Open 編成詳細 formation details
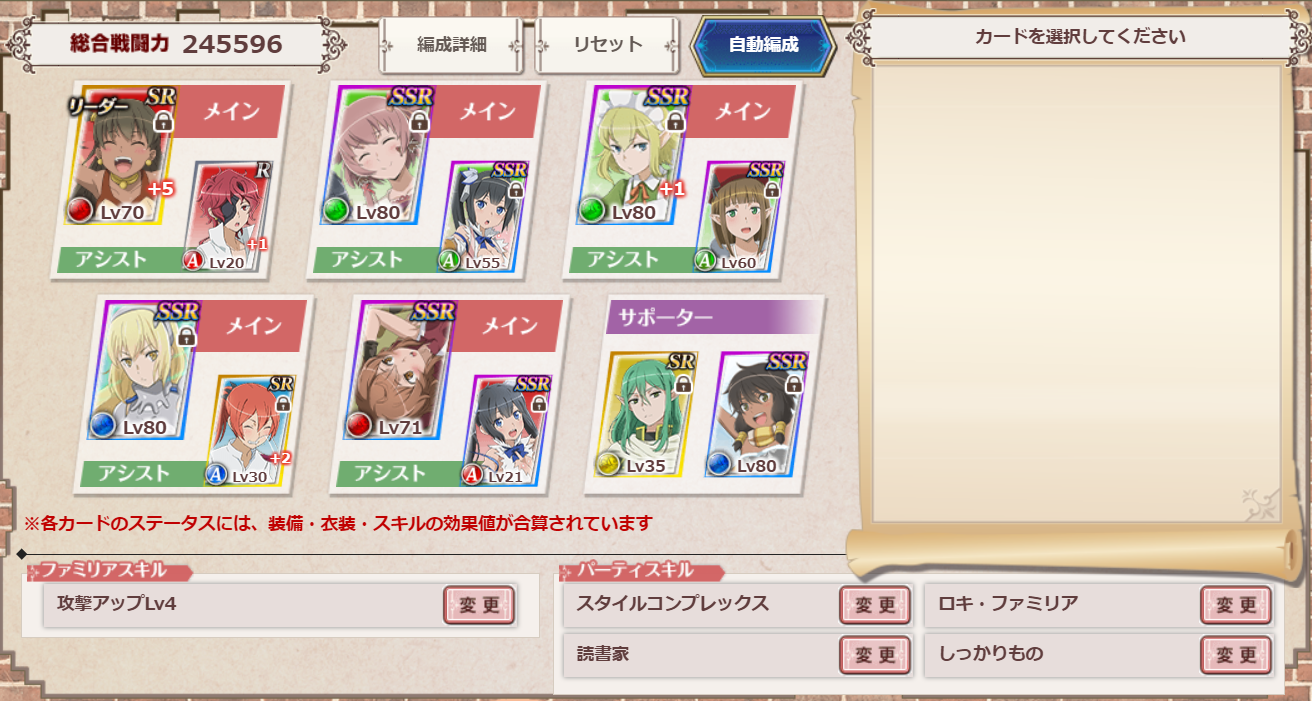Image resolution: width=1312 pixels, height=701 pixels. coord(451,45)
